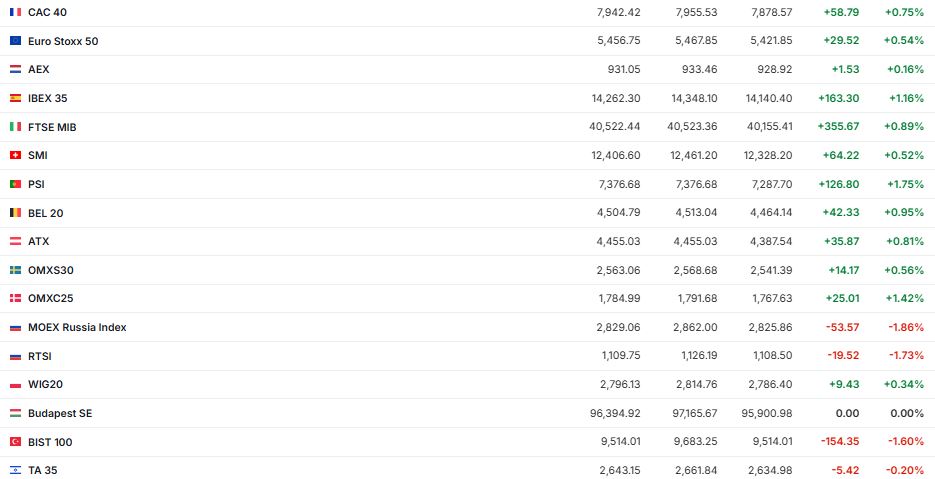
Task: Click the Swedish flag beside OMXS30
Action: [x=15, y=270]
